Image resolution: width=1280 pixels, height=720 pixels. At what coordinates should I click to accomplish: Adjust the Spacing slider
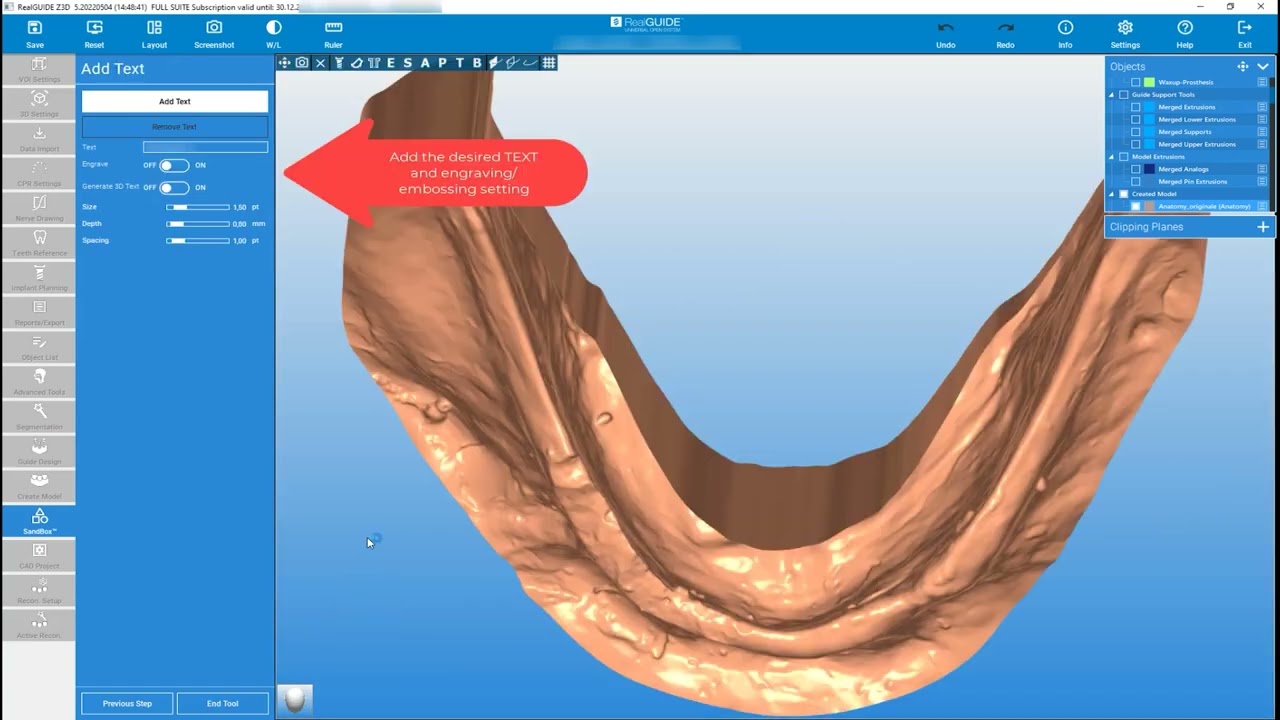[x=198, y=241]
